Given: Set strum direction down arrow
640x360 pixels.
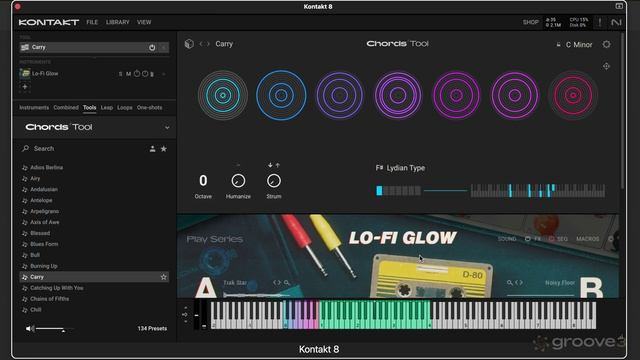Looking at the screenshot, I should tap(270, 165).
